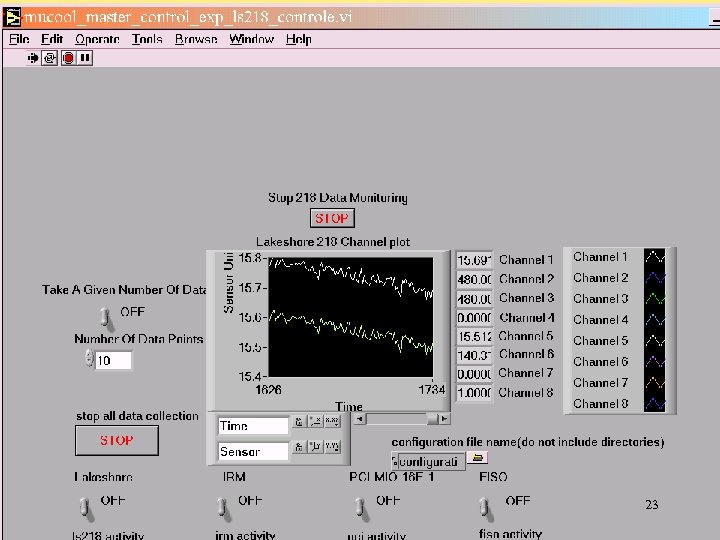Click Channel 2 plot style icon in legend
Screen dimensions: 720x540
[655, 277]
